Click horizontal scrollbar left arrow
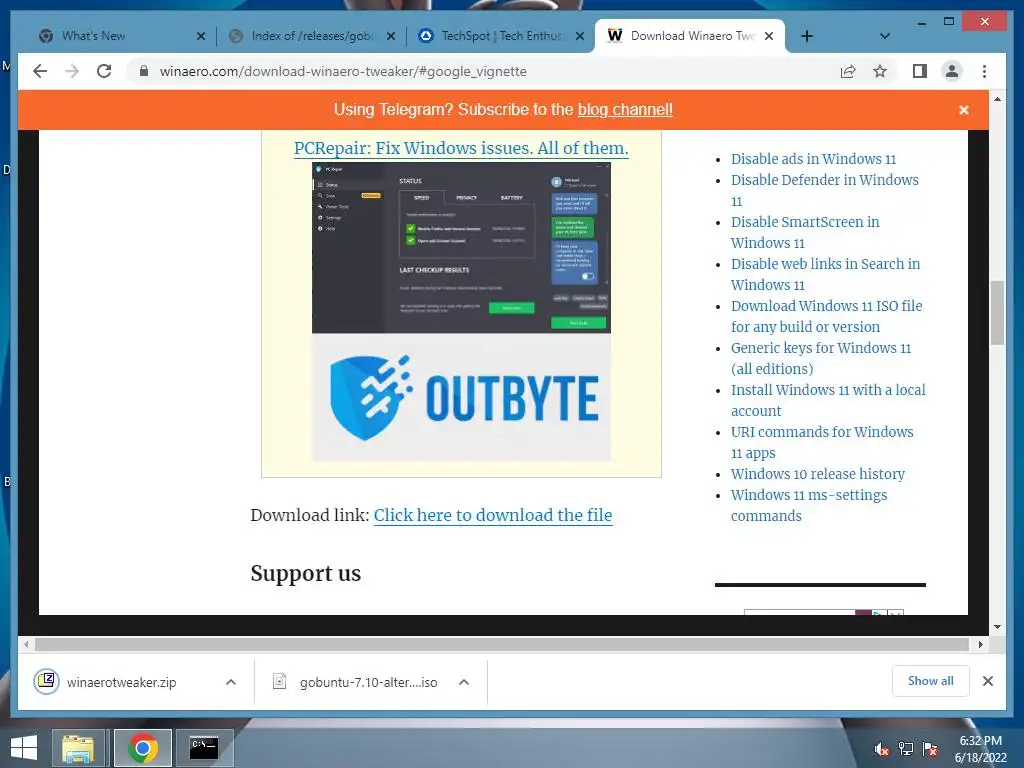Image resolution: width=1024 pixels, height=768 pixels. tap(26, 645)
